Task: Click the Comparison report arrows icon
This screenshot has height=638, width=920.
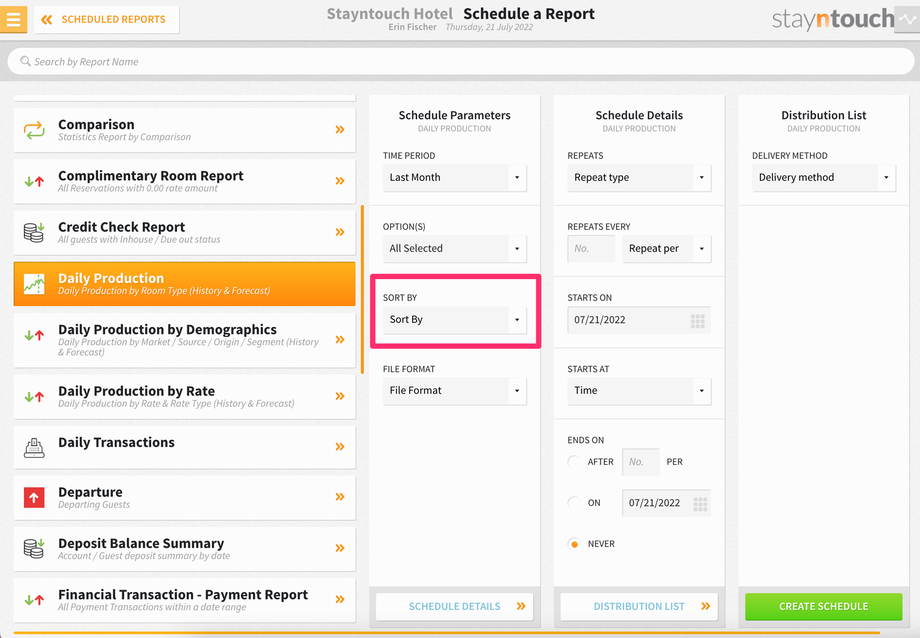Action: click(34, 130)
